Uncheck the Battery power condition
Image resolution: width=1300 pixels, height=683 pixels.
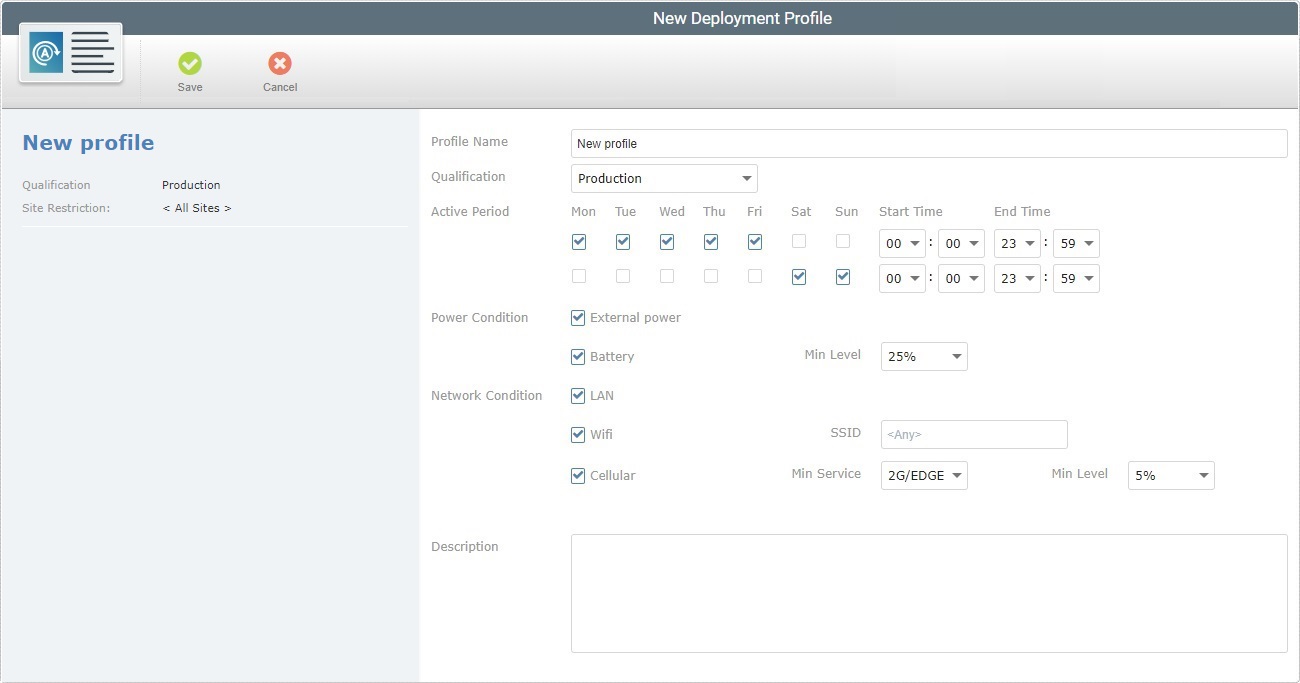click(x=578, y=356)
